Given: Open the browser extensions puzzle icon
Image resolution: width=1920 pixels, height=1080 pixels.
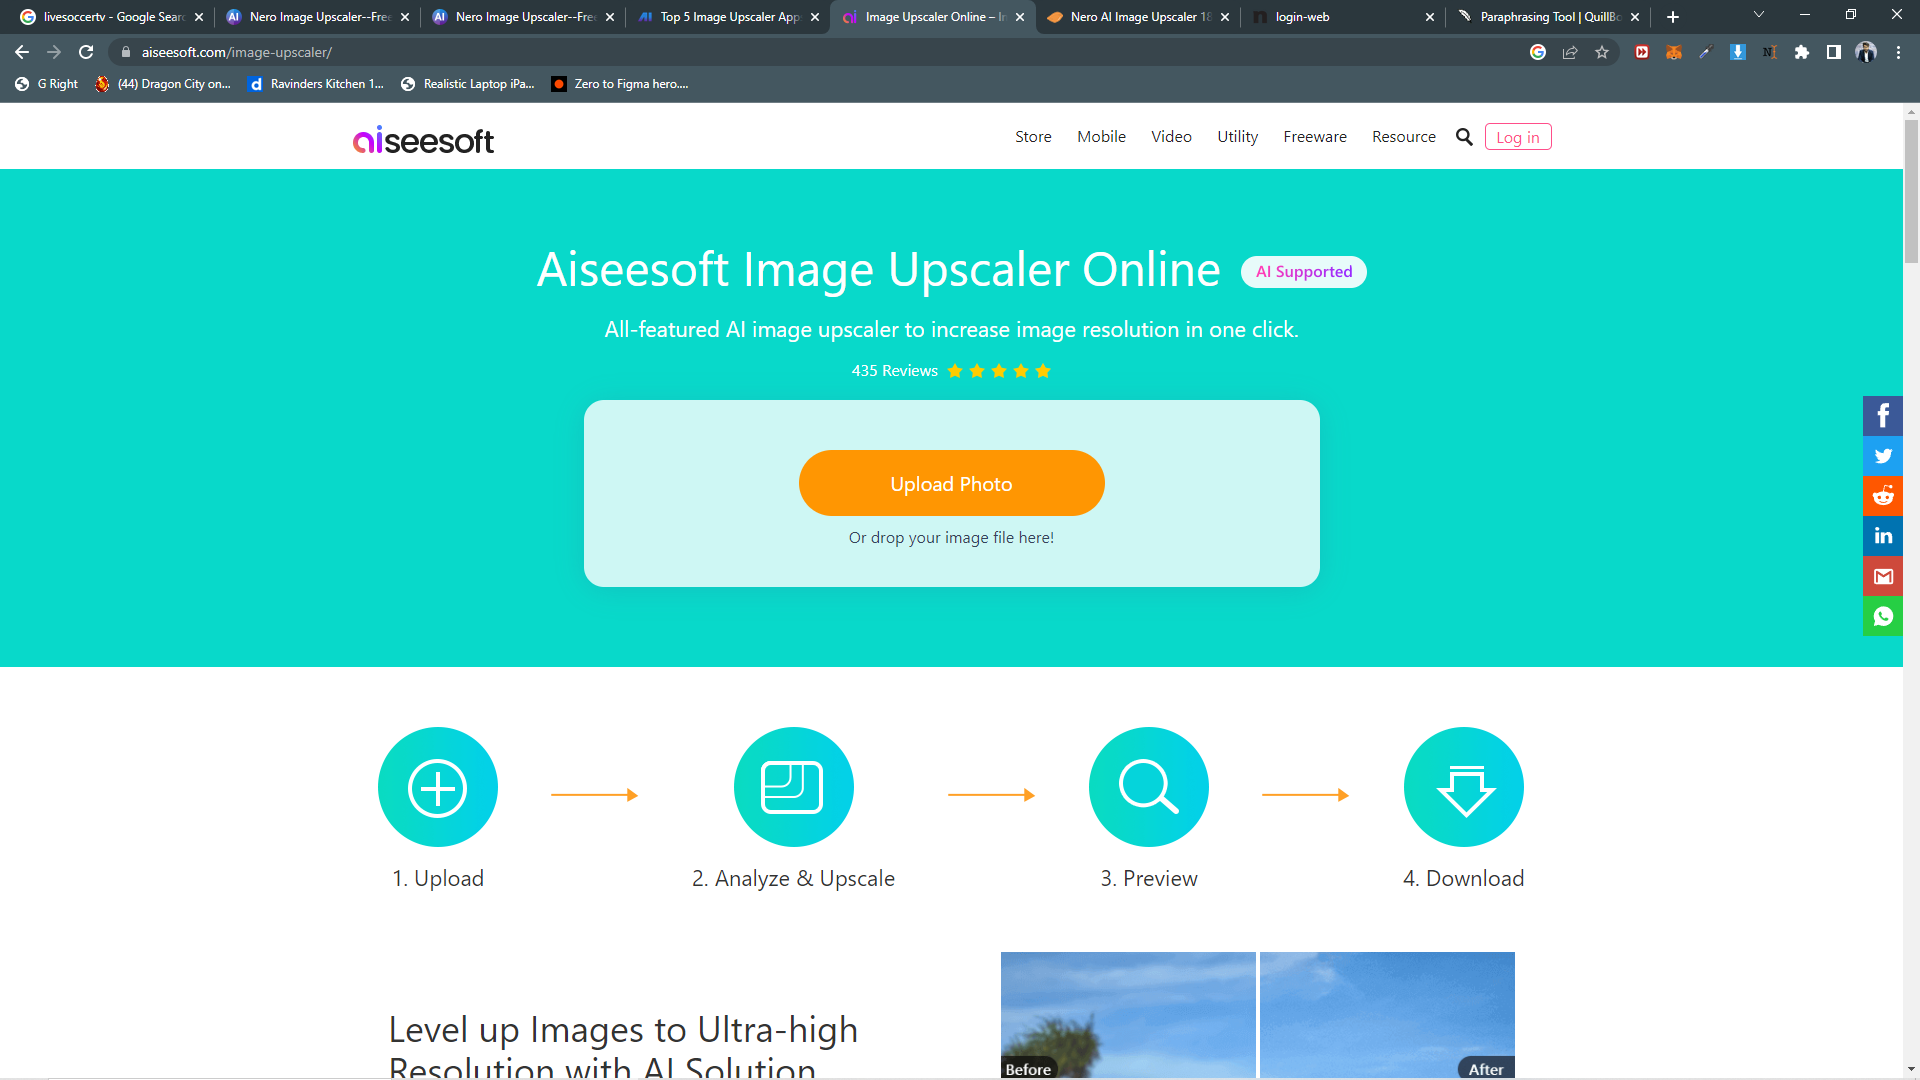Looking at the screenshot, I should coord(1802,52).
